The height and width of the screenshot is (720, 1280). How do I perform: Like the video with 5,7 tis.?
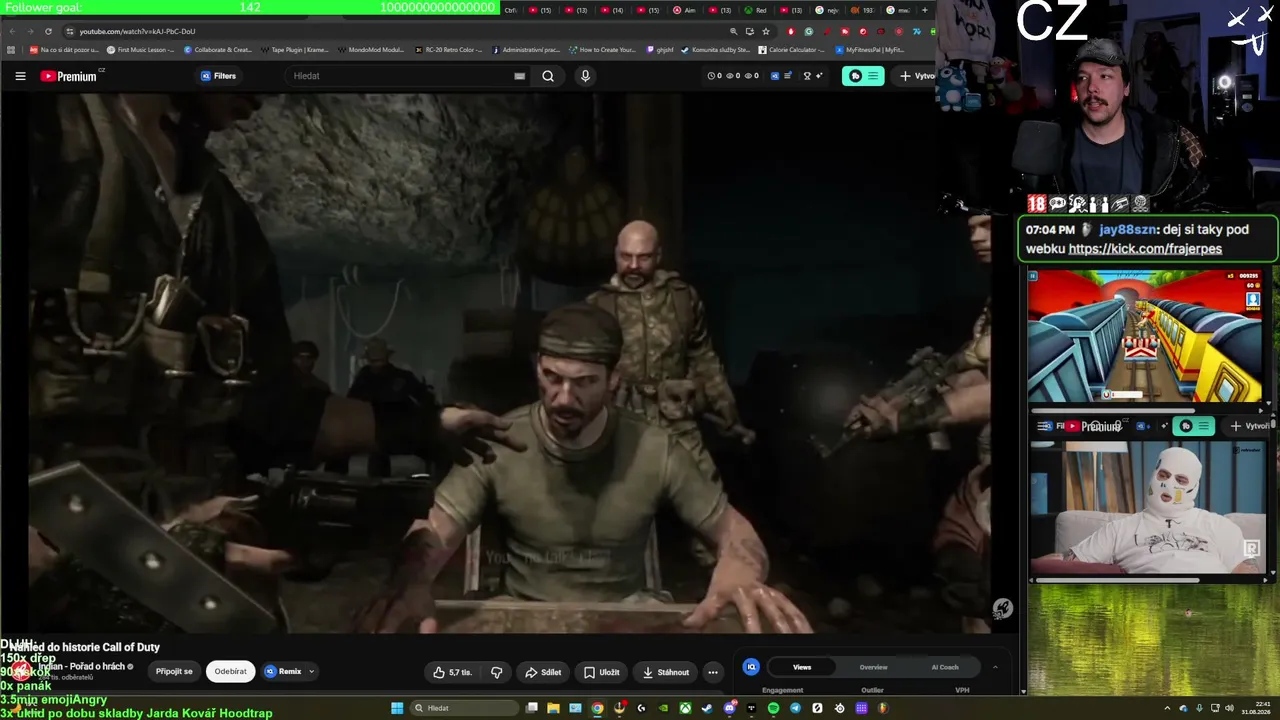[453, 672]
